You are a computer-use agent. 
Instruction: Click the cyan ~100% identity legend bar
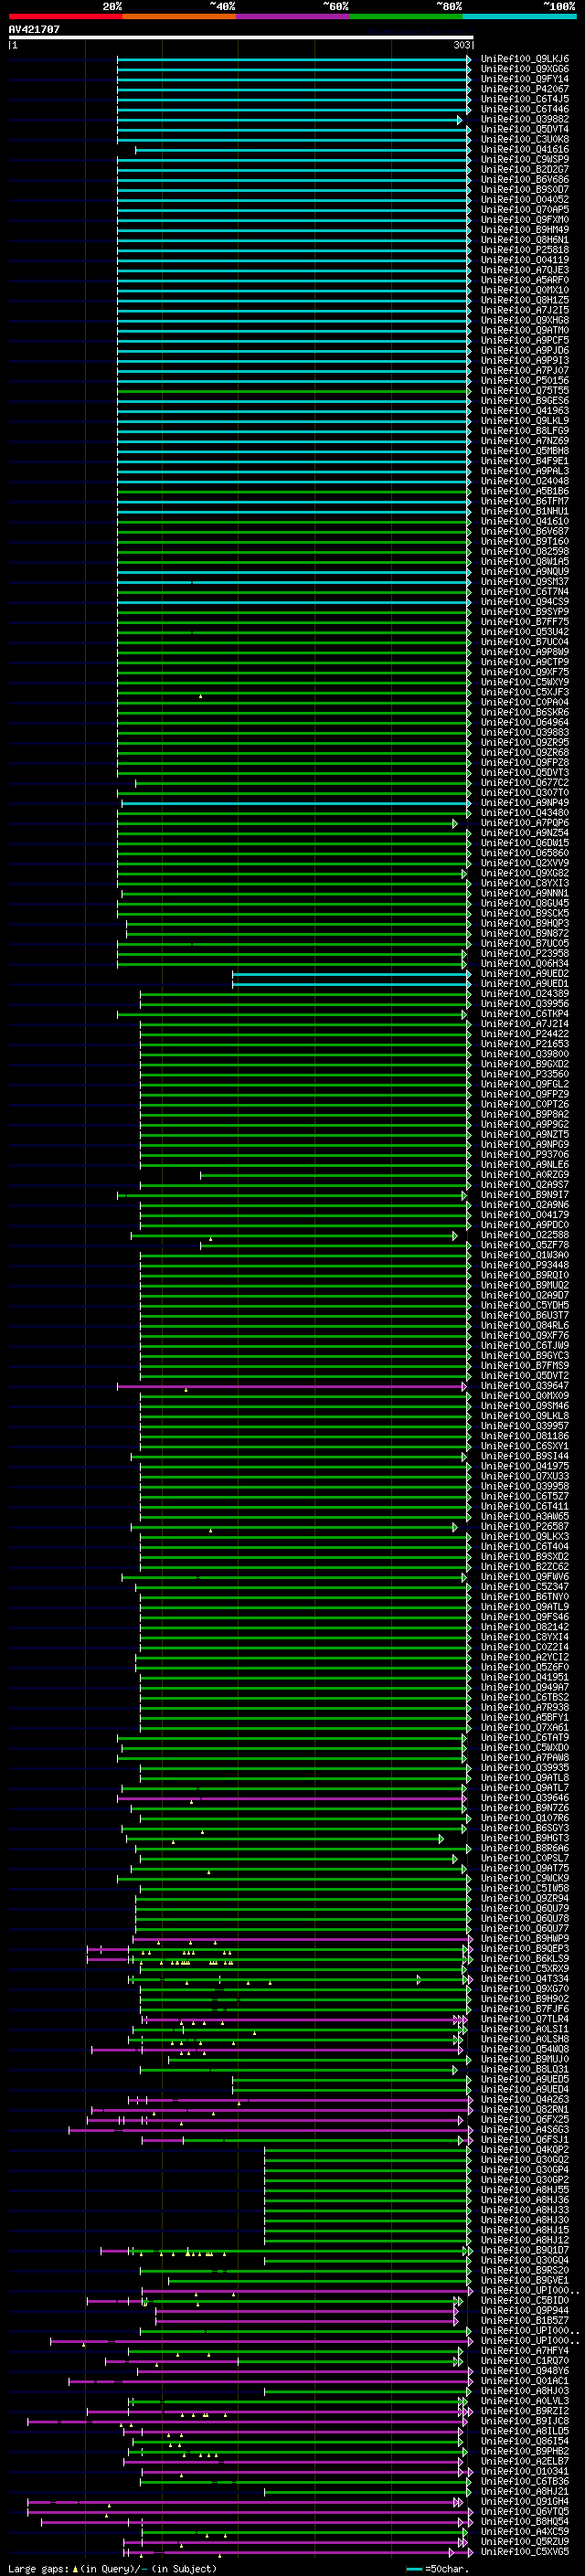click(x=519, y=16)
